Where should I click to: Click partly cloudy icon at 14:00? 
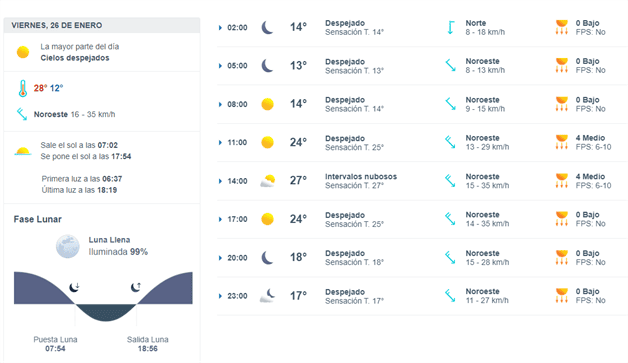(268, 181)
